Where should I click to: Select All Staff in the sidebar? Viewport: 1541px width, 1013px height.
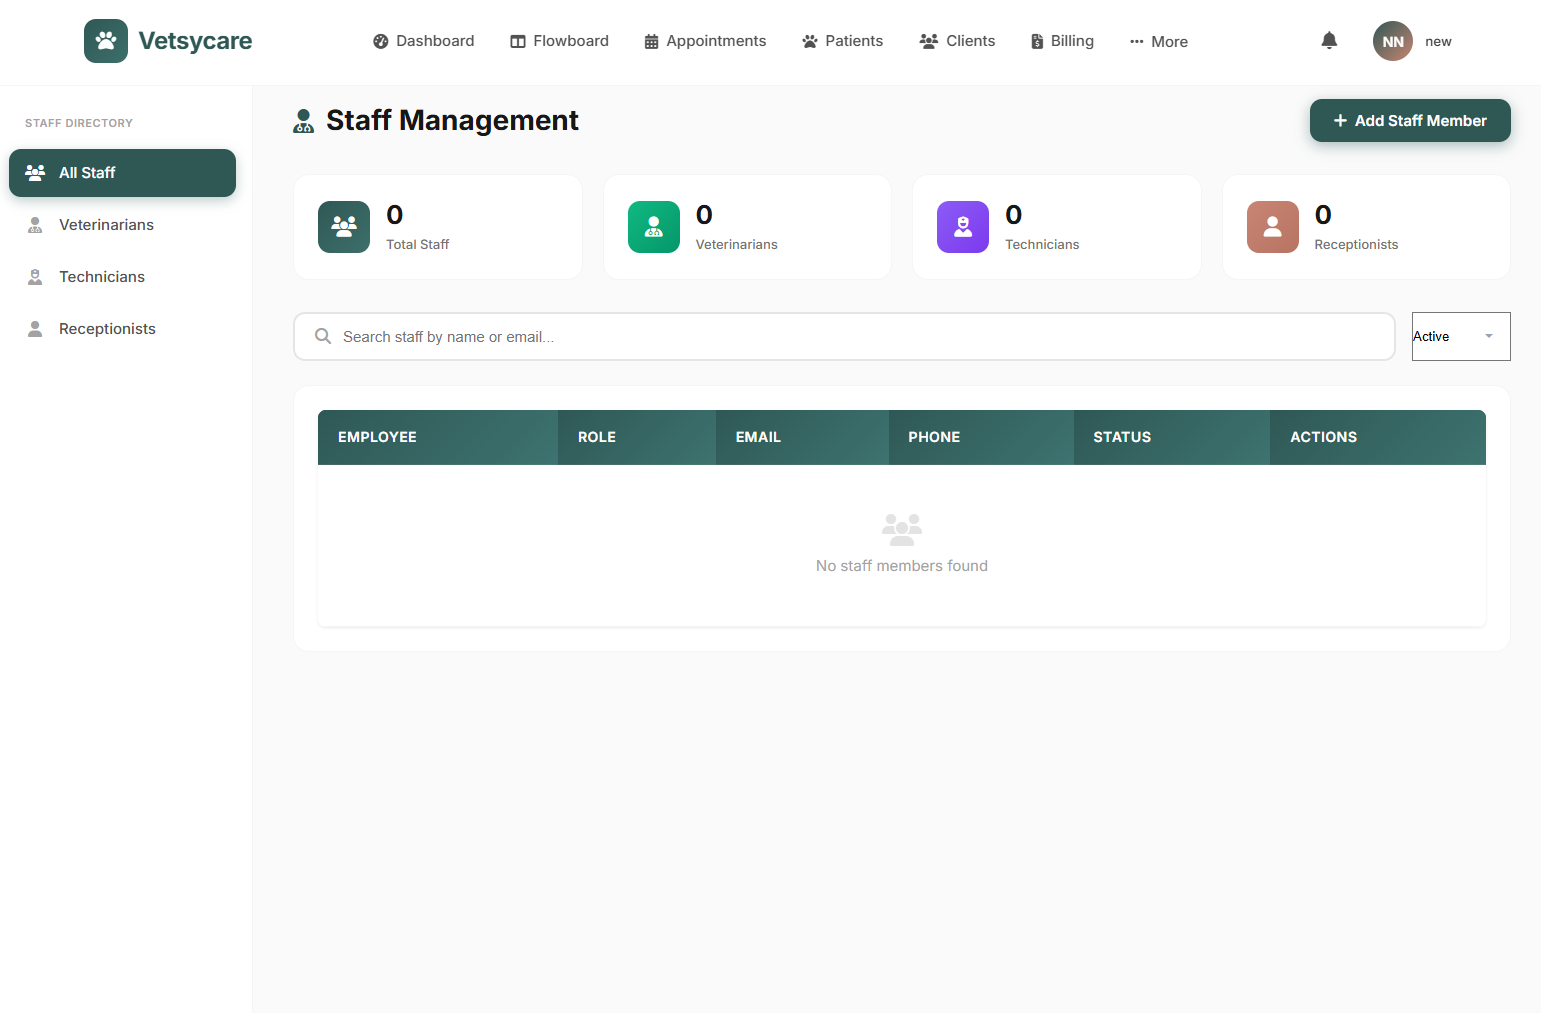[122, 172]
